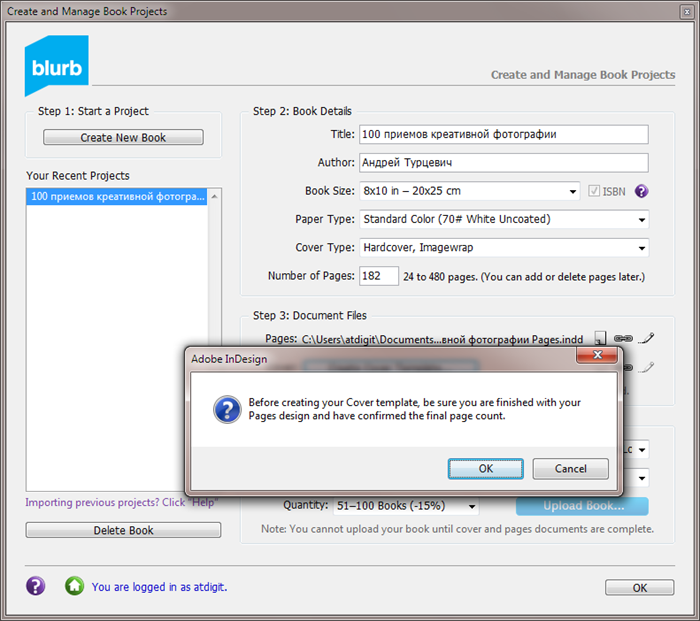Image resolution: width=700 pixels, height=621 pixels.
Task: Click the '24 to 480 pages' hint text
Action: 524,277
